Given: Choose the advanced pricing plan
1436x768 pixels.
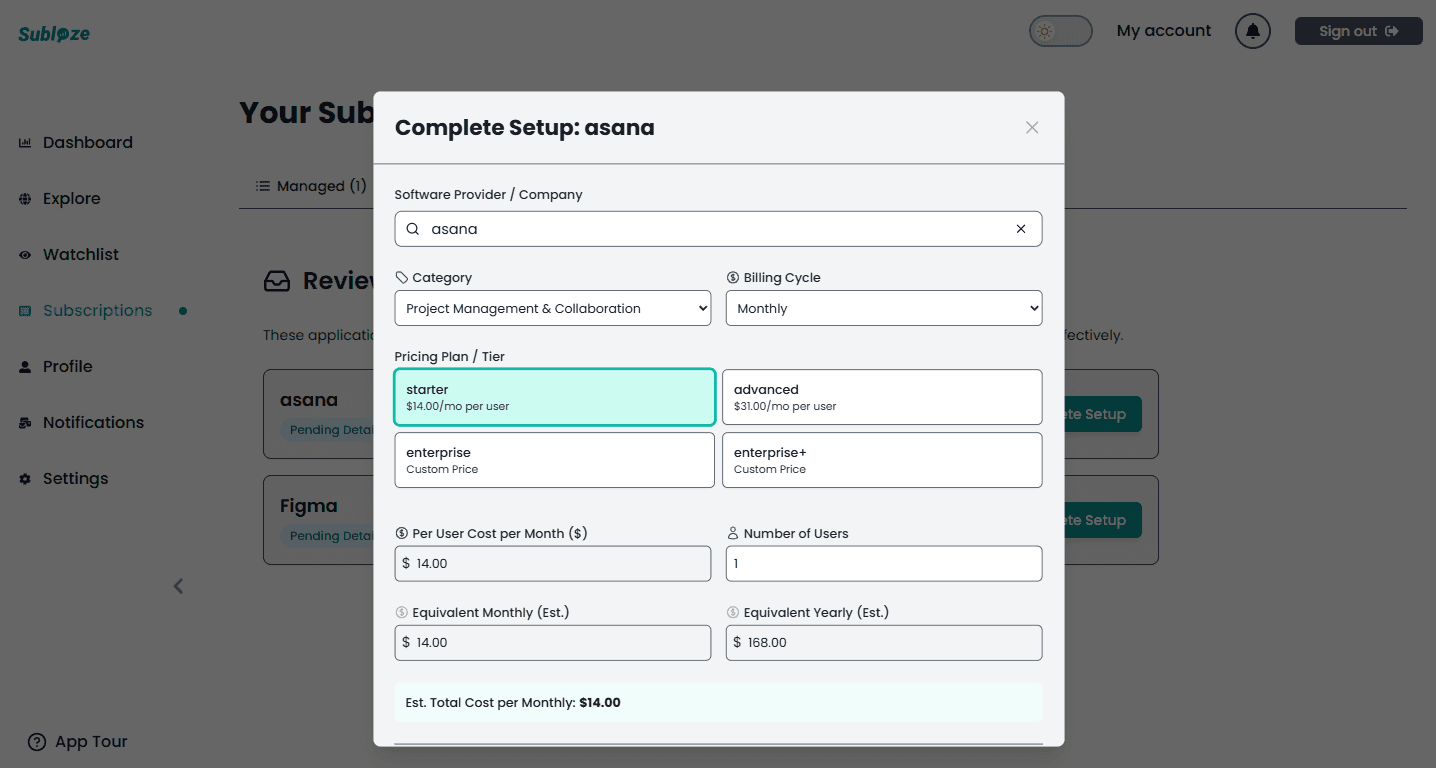Looking at the screenshot, I should pyautogui.click(x=882, y=397).
